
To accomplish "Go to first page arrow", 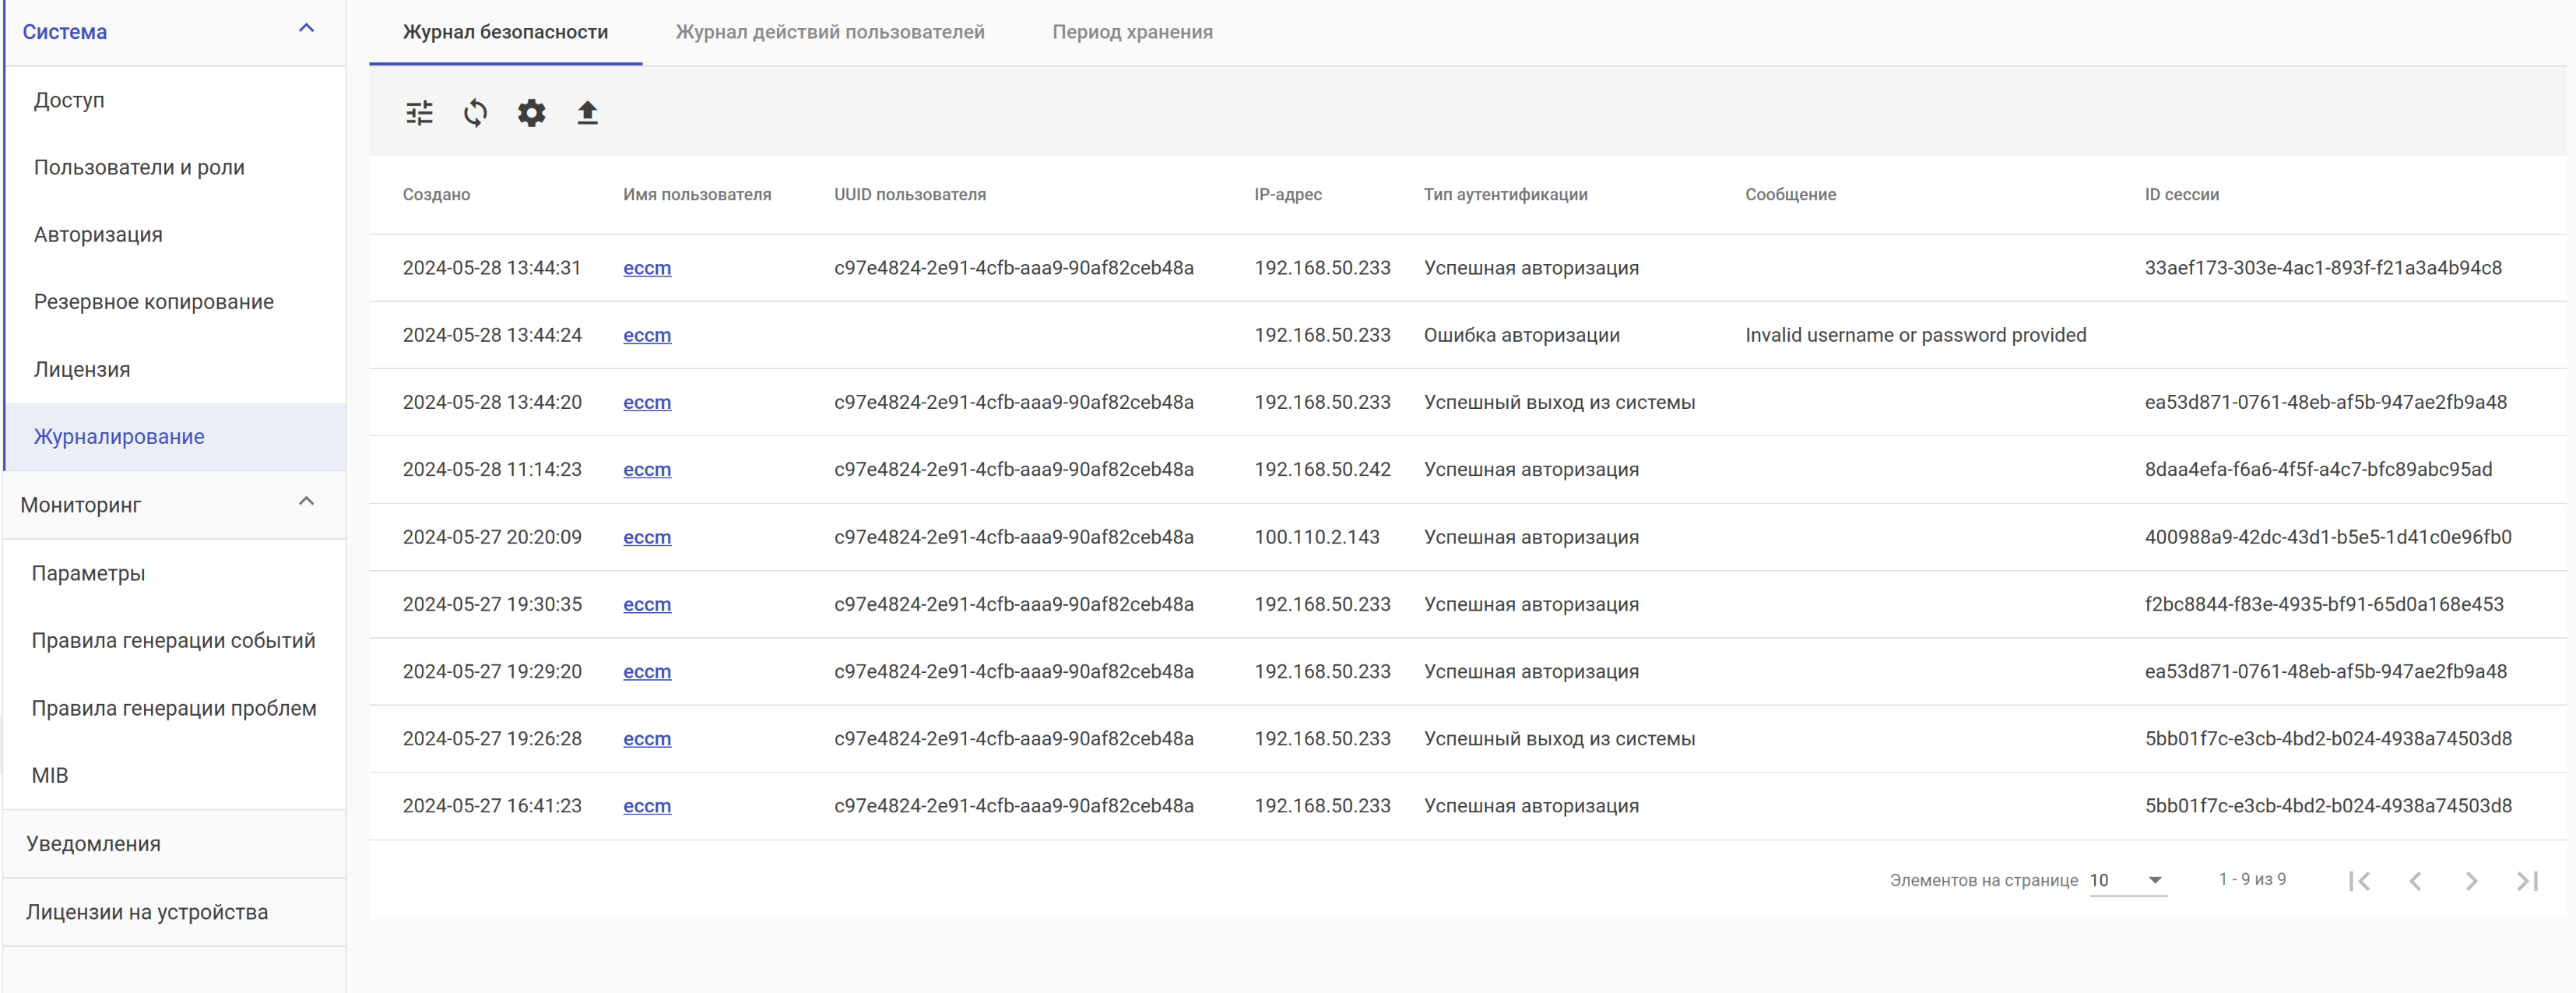I will [2359, 881].
